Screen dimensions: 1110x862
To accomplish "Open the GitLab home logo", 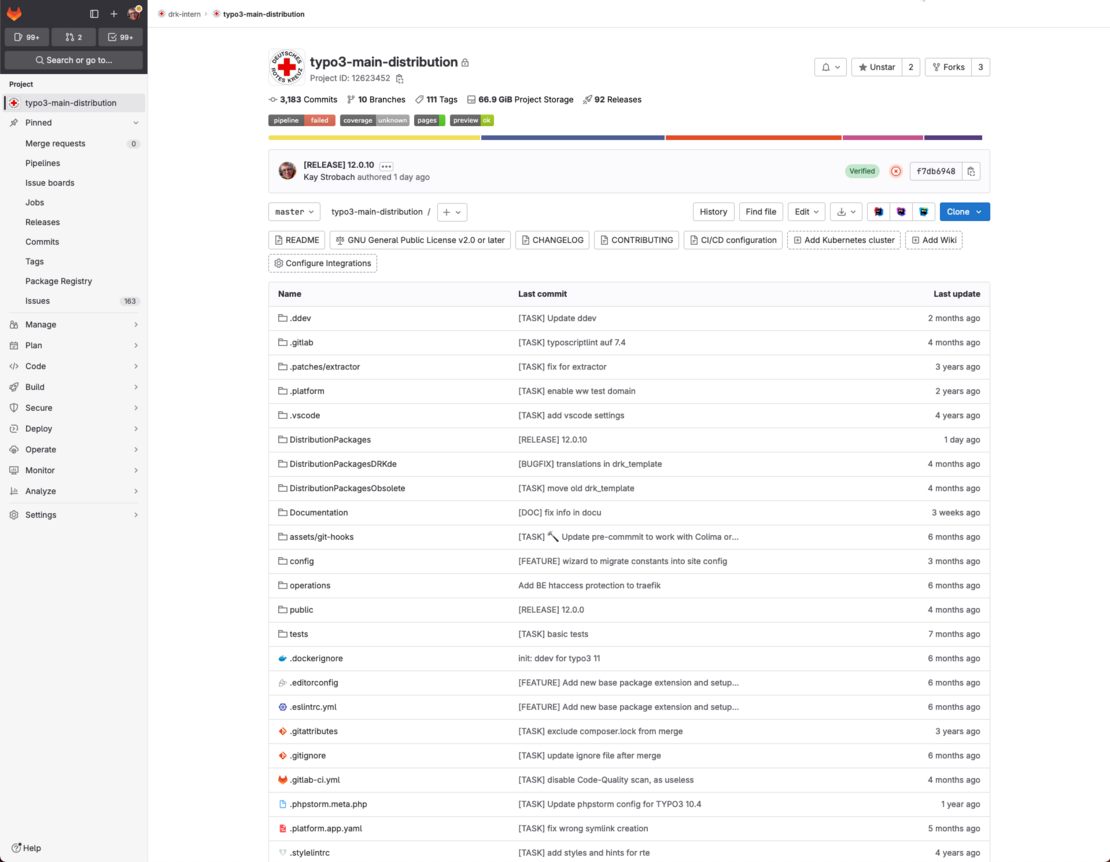I will (x=14, y=13).
